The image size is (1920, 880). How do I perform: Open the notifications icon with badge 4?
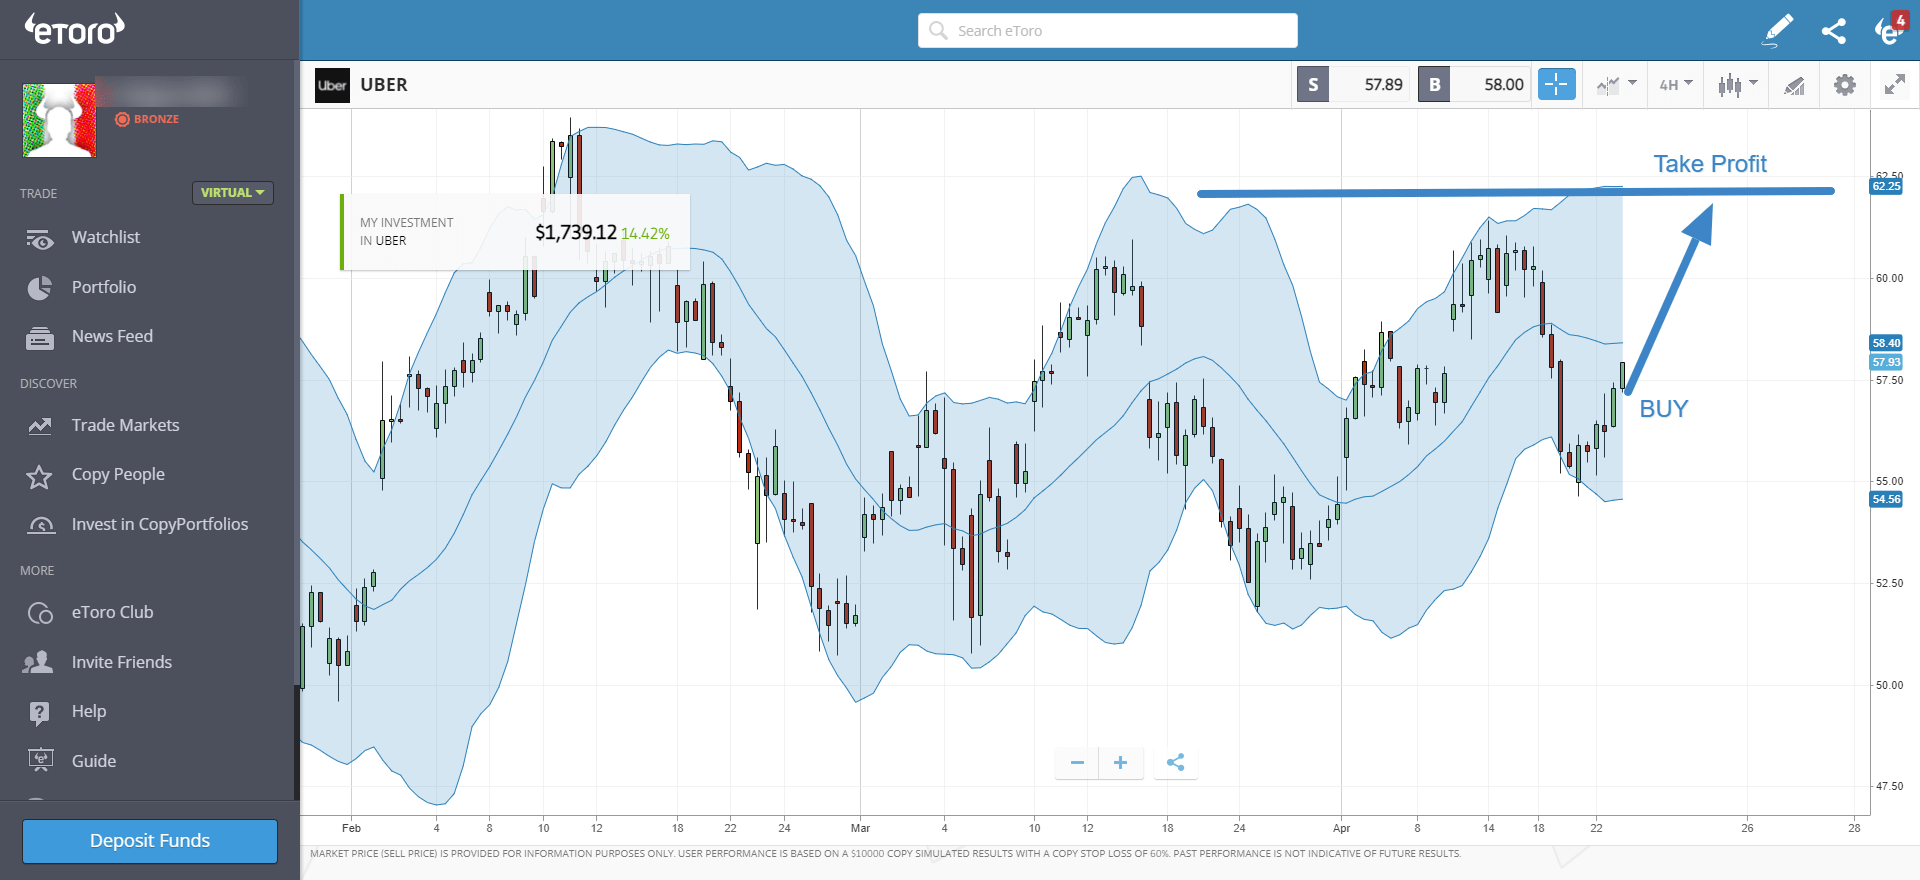[1890, 30]
